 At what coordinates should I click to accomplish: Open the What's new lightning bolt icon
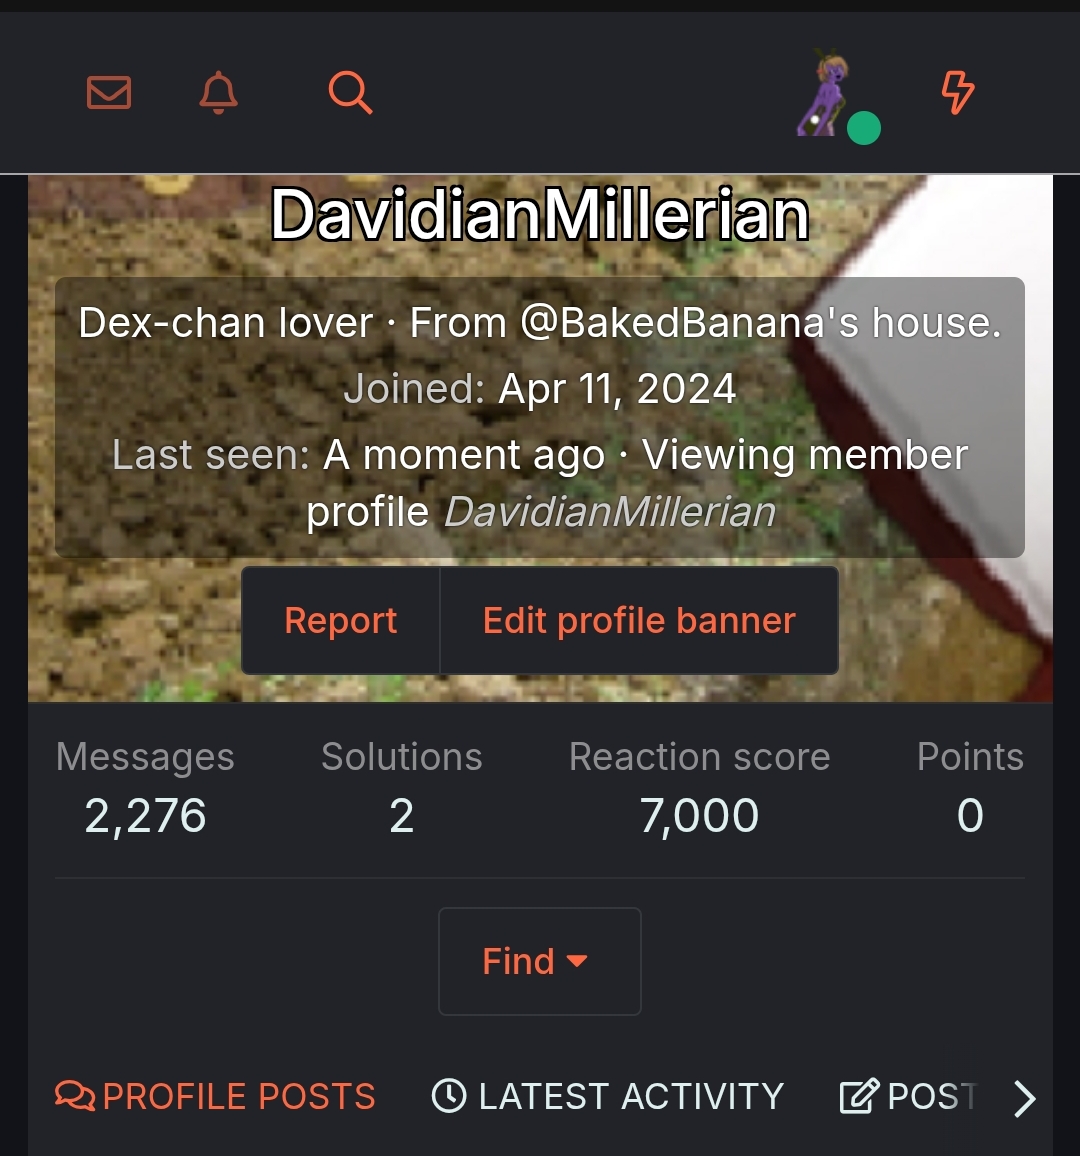tap(958, 93)
